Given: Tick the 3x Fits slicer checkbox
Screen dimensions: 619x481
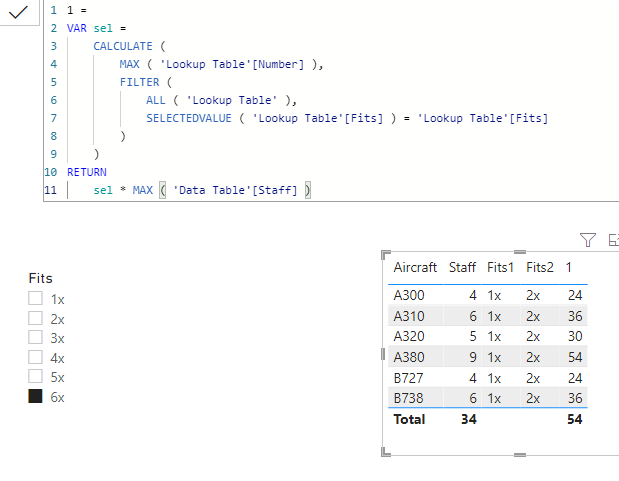Looking at the screenshot, I should click(x=36, y=337).
